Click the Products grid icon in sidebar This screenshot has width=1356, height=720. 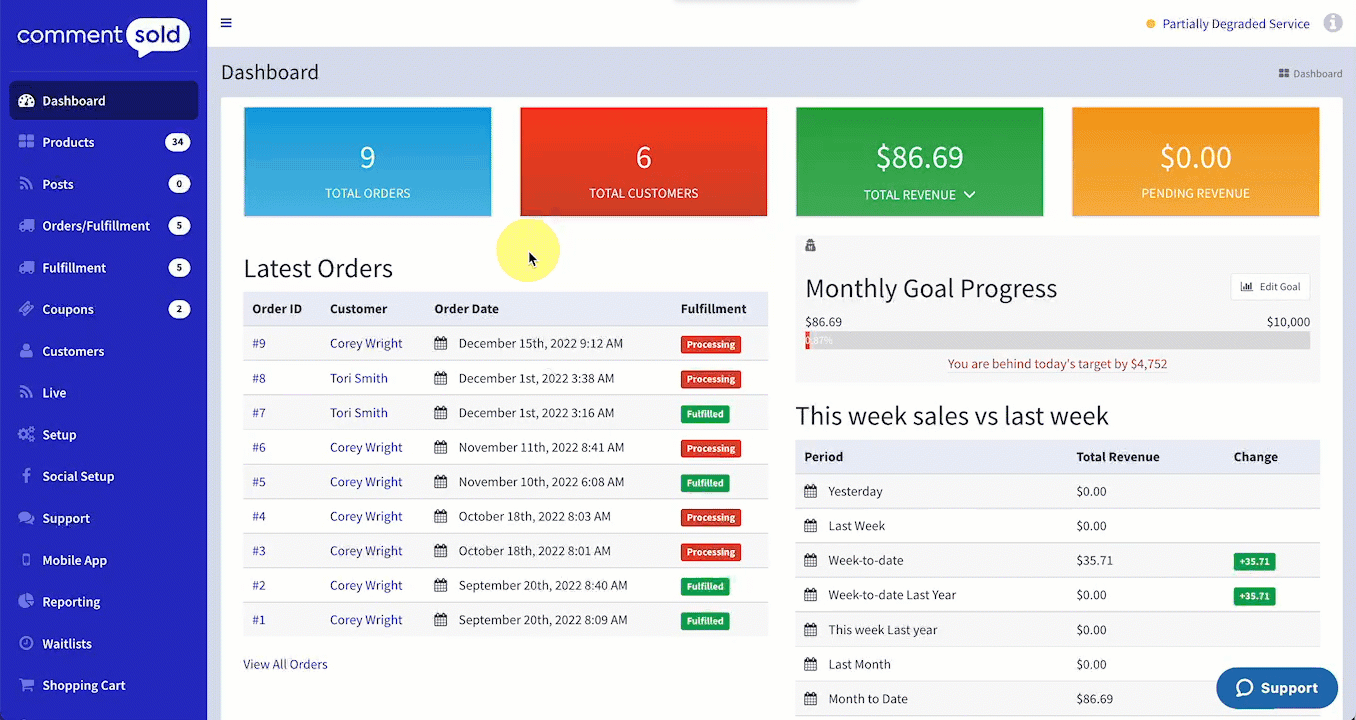[x=26, y=142]
